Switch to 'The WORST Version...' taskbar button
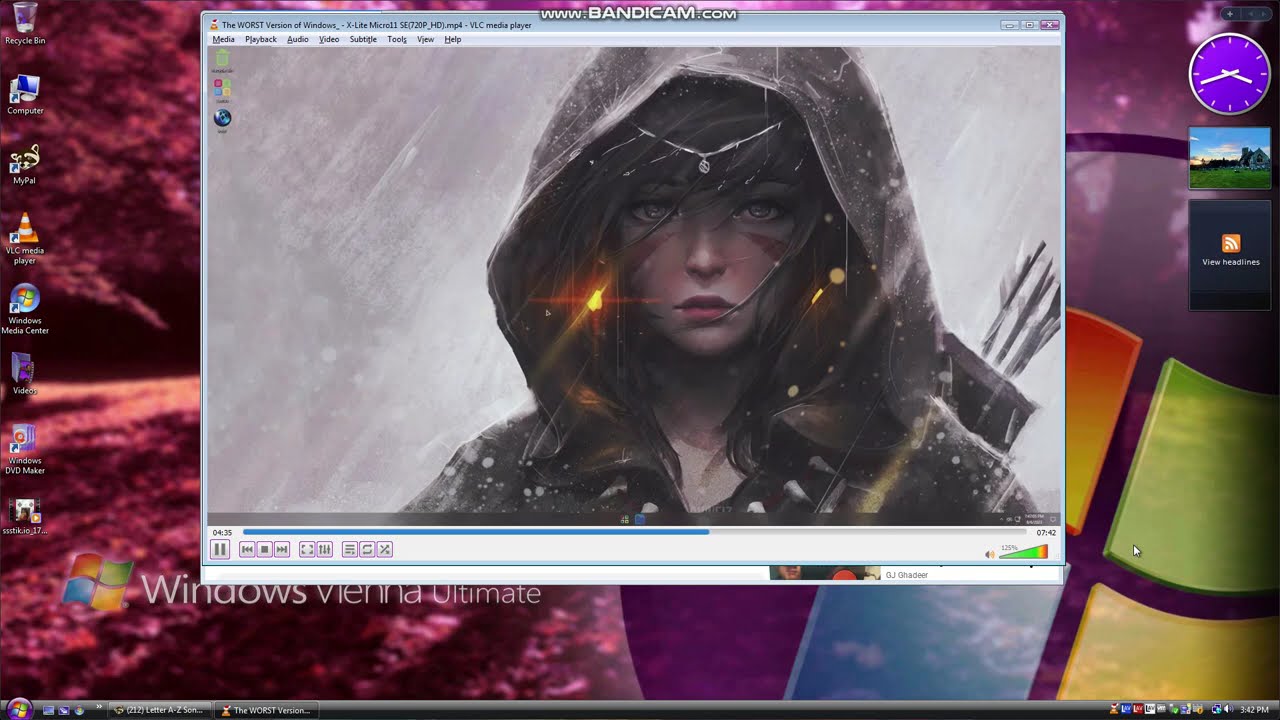 click(x=267, y=710)
